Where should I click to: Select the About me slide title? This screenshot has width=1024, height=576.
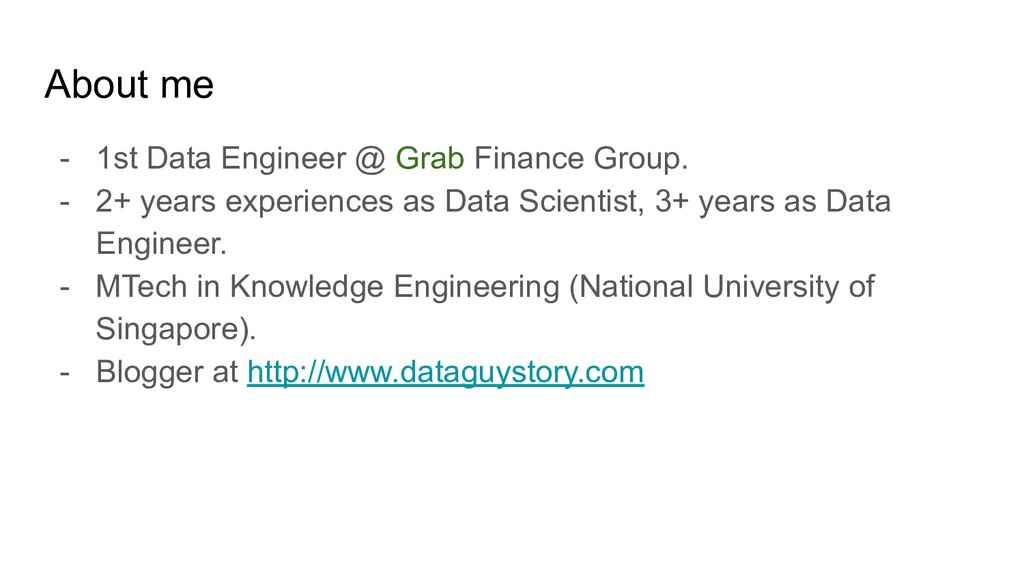coord(129,84)
